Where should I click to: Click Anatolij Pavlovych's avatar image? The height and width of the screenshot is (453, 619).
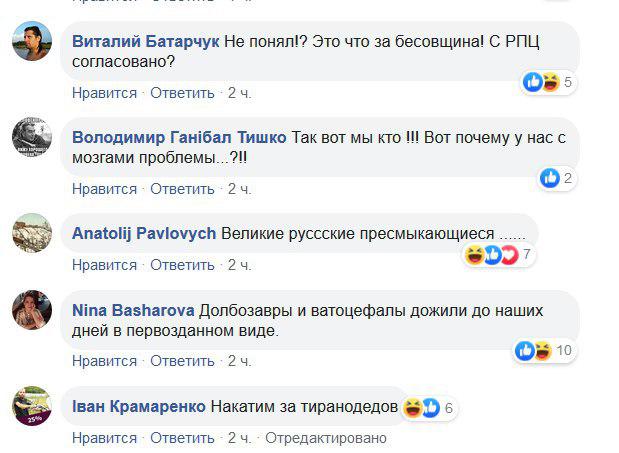32,234
